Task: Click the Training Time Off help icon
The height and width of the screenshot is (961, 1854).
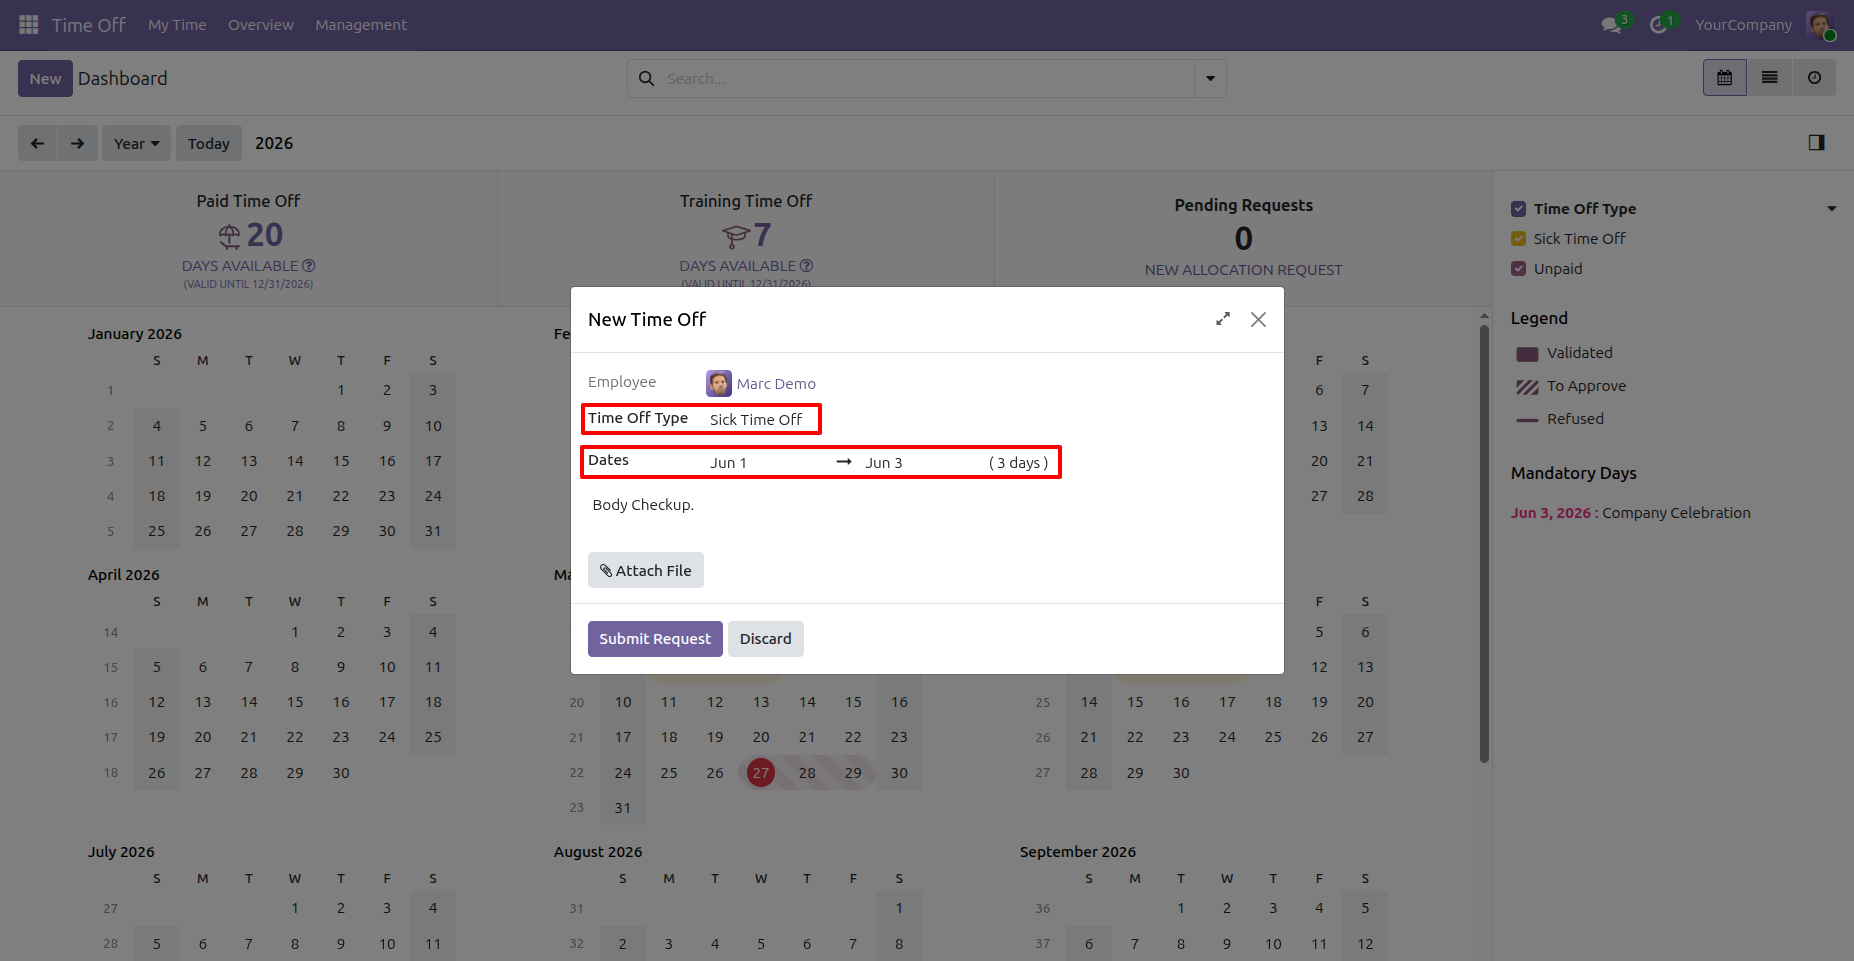Action: click(807, 266)
